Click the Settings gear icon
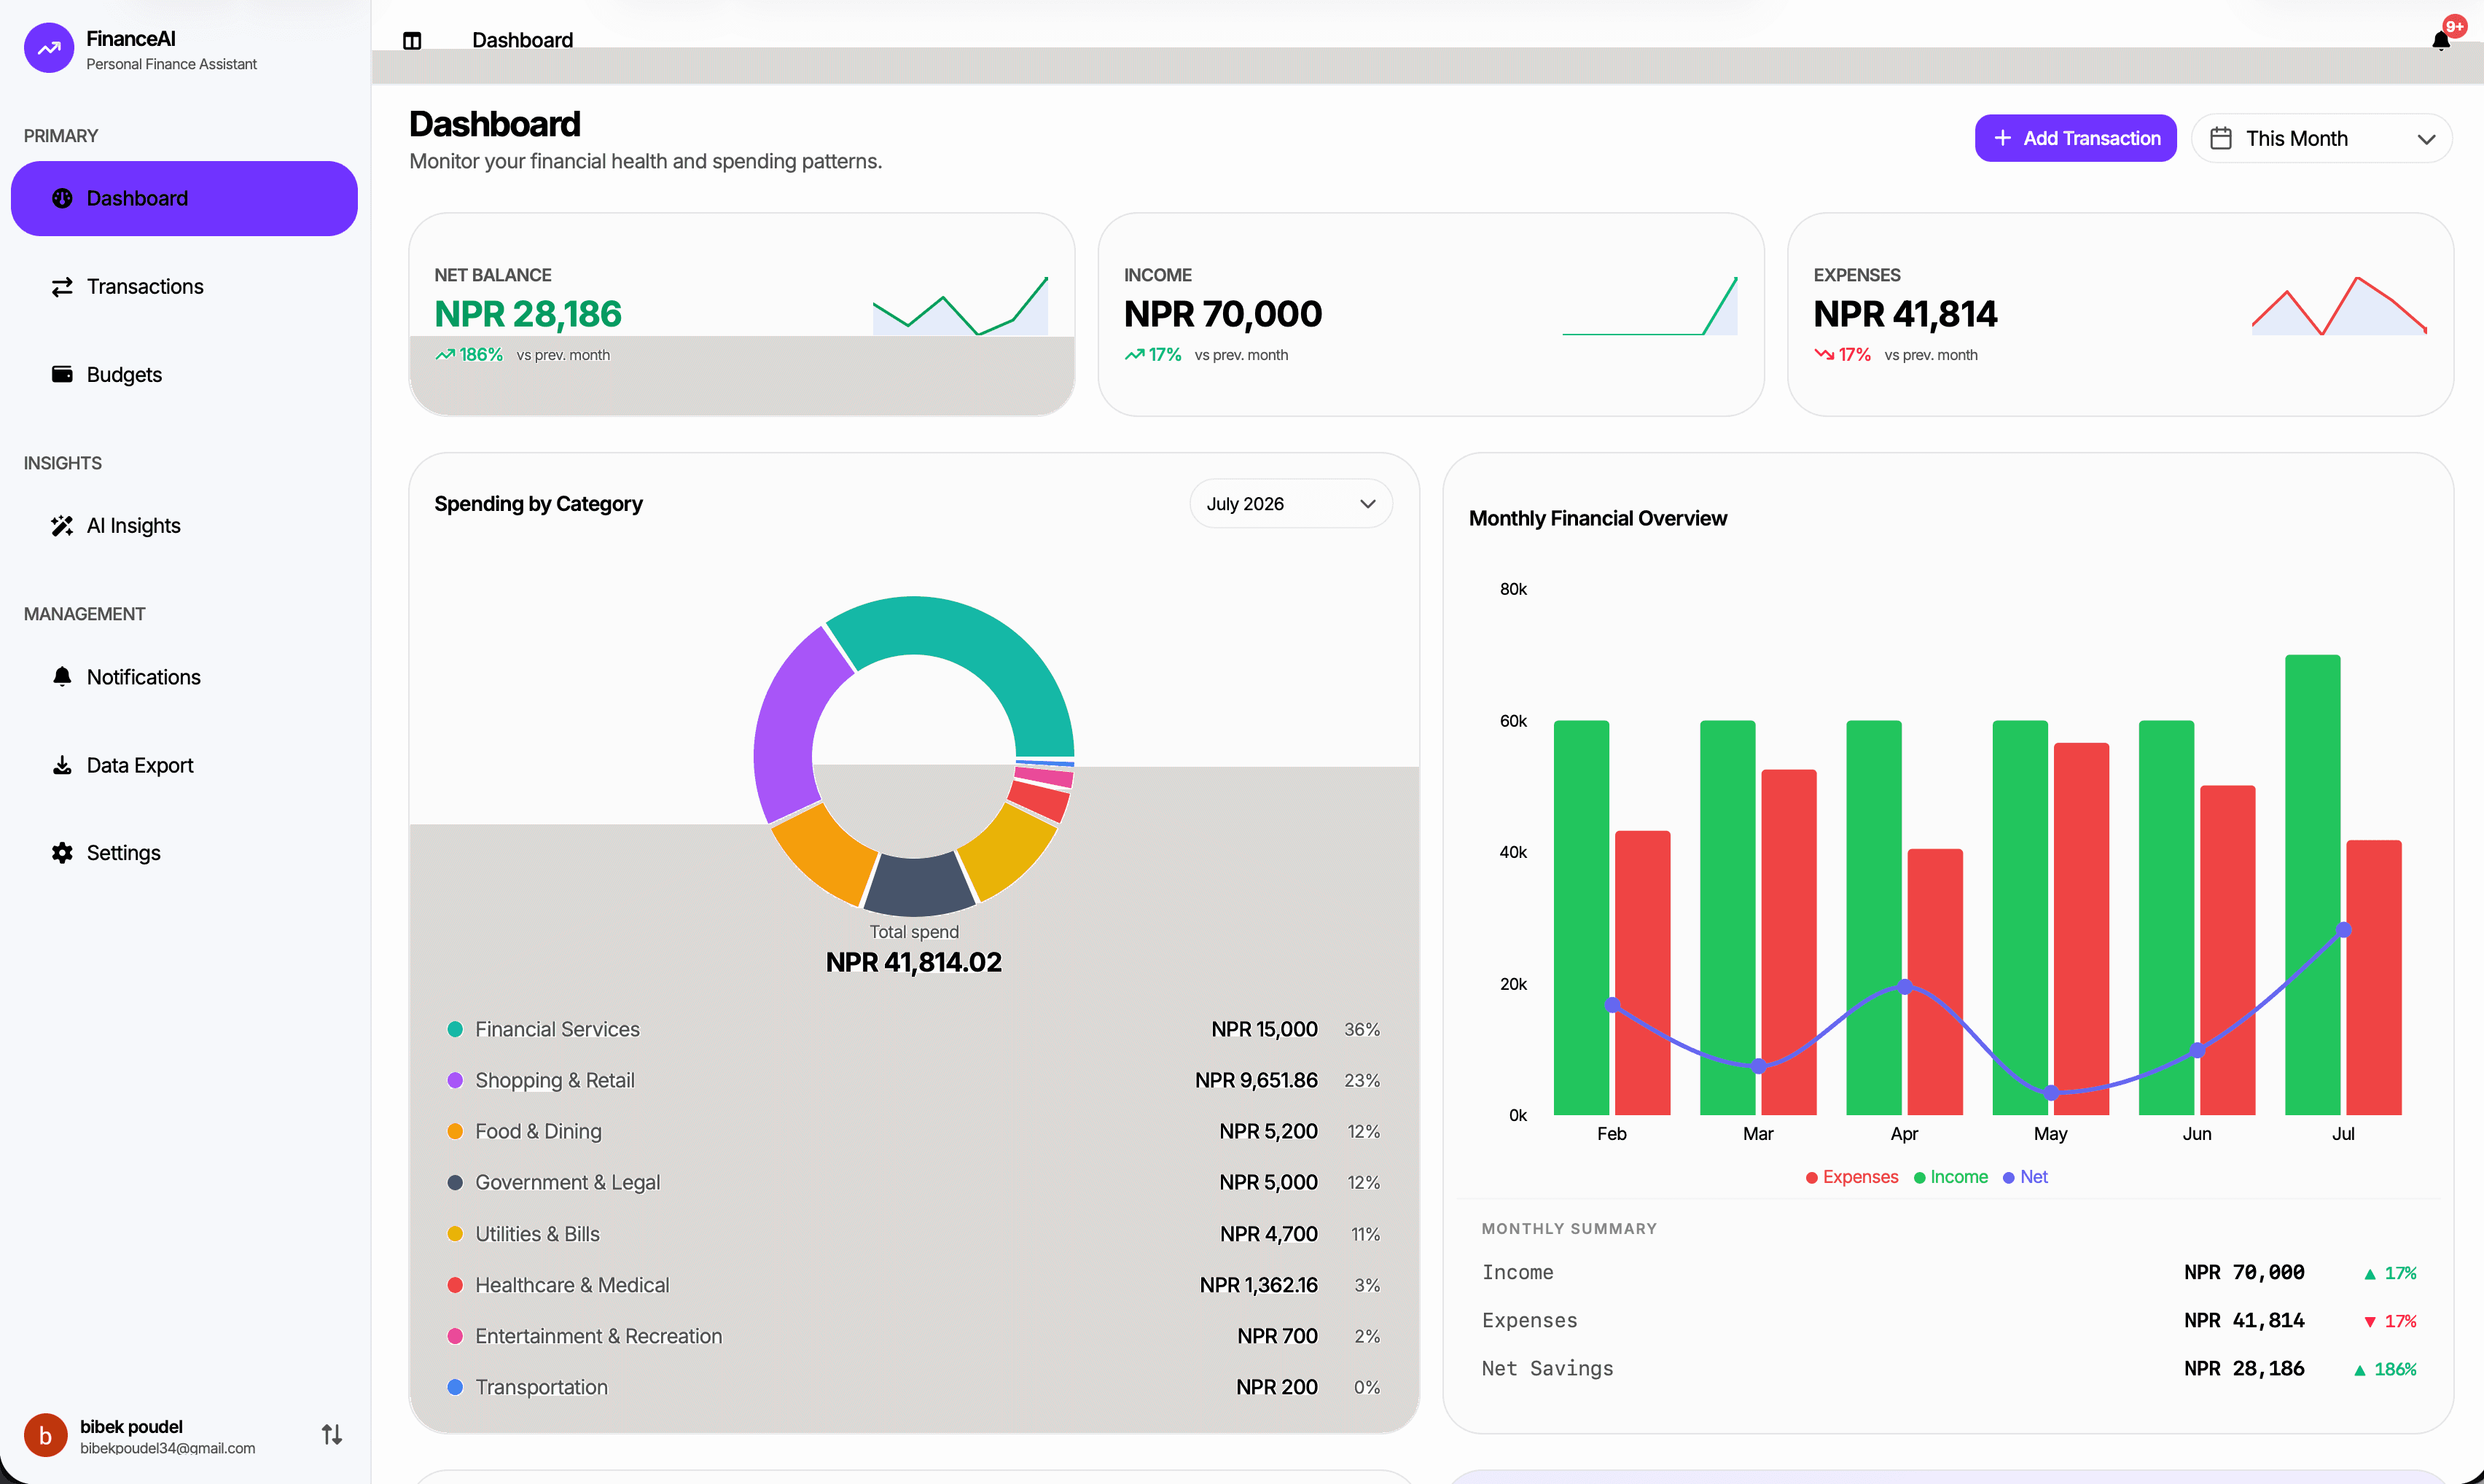 [62, 853]
